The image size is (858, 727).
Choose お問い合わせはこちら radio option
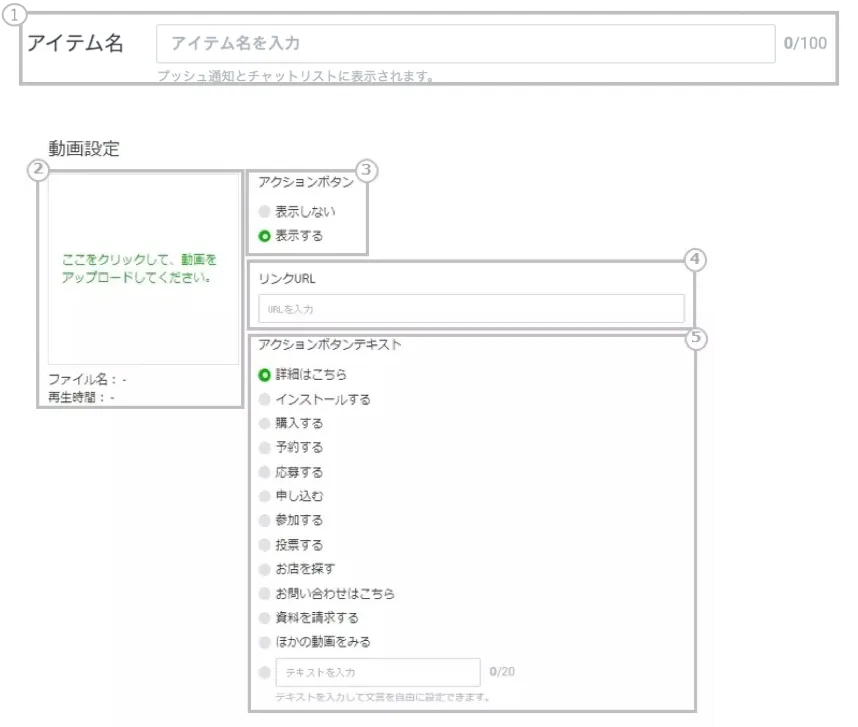click(265, 593)
